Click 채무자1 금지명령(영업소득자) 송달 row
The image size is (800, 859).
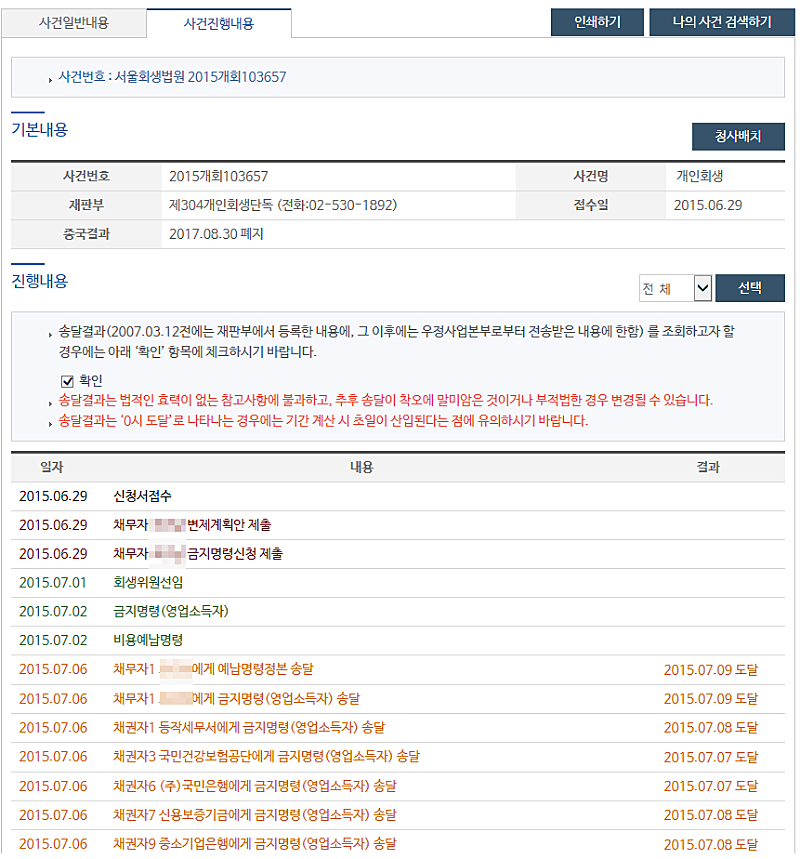pos(398,699)
